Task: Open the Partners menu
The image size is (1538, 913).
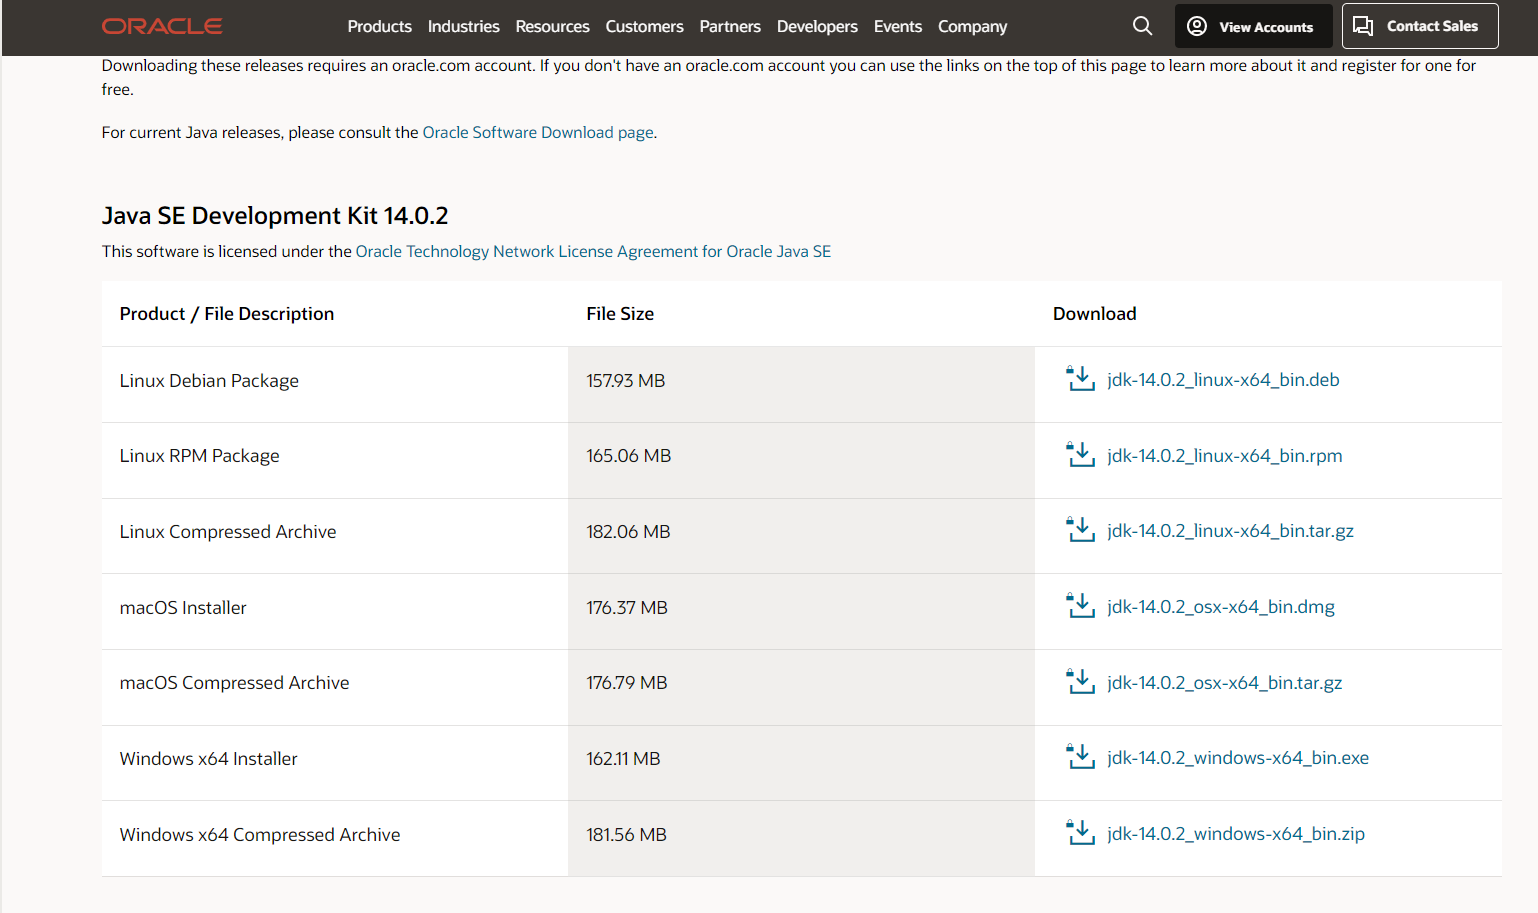Action: (730, 26)
